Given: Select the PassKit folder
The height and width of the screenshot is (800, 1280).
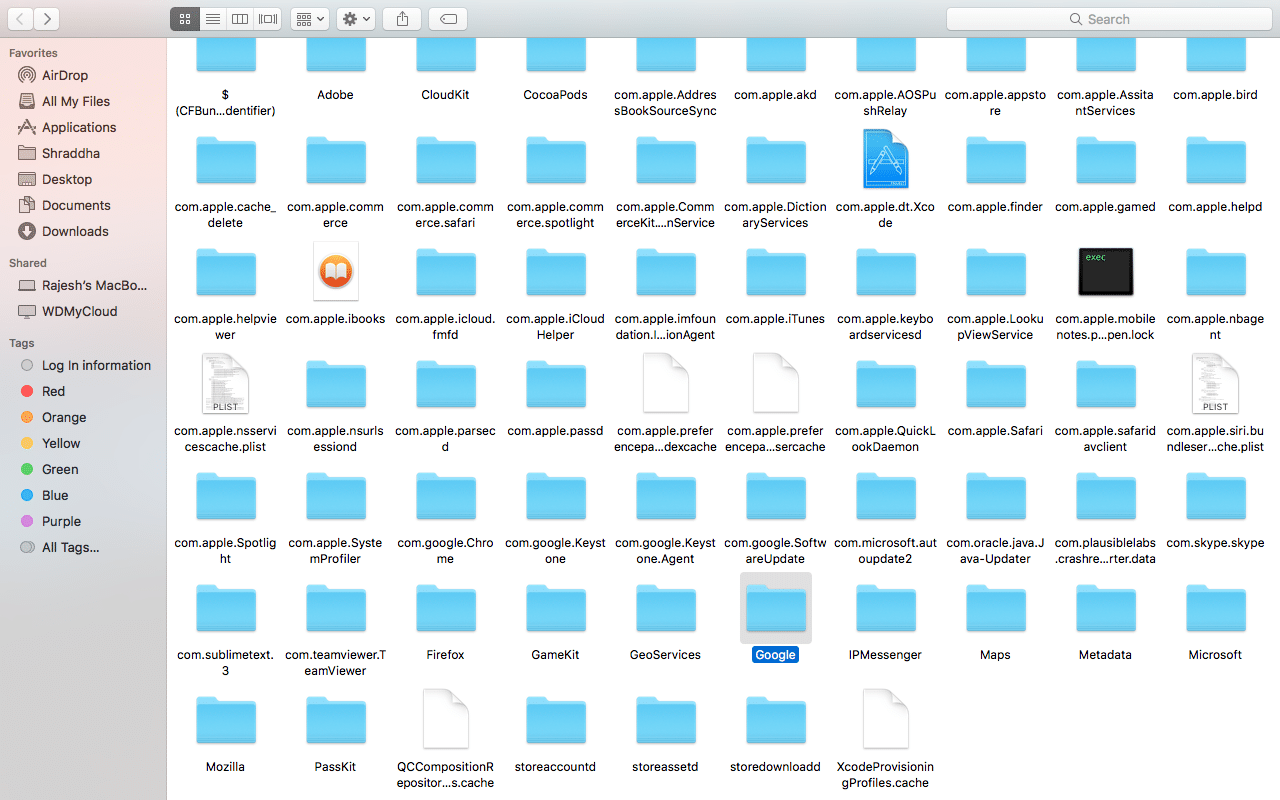Looking at the screenshot, I should click(335, 721).
